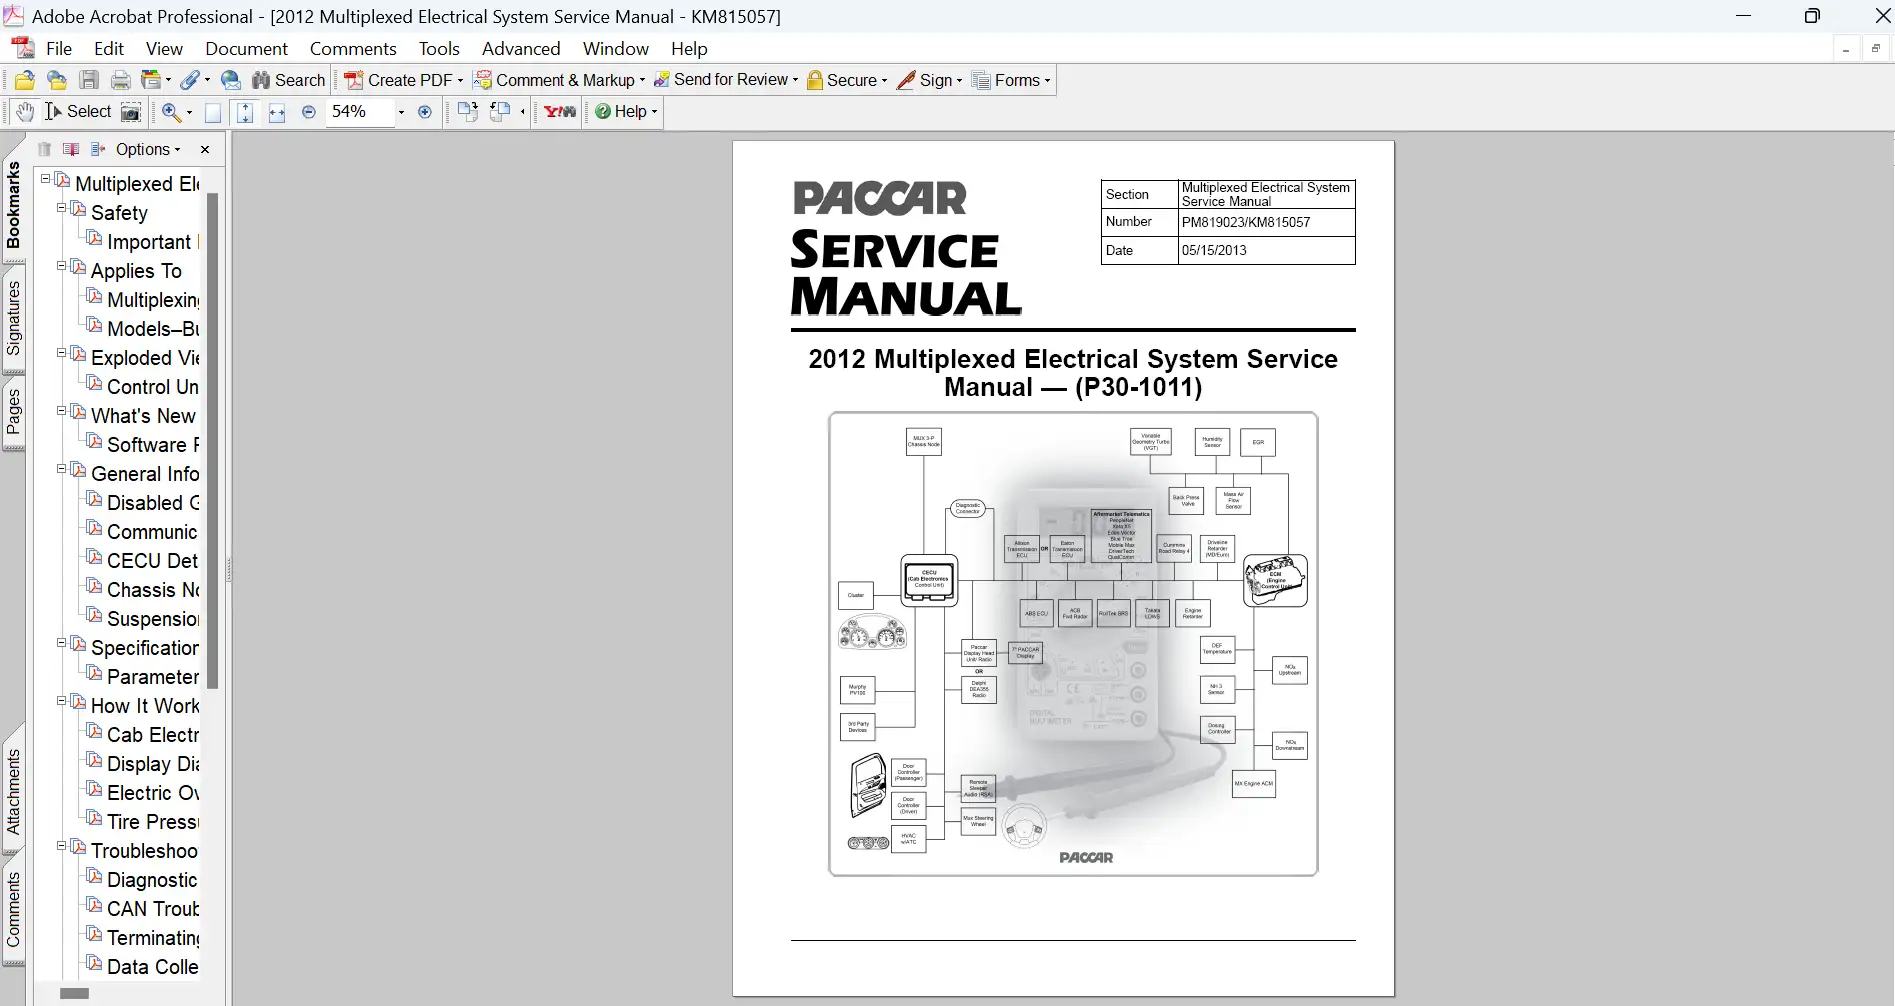1895x1006 pixels.
Task: Collapse the General Info bookmark node
Action: click(x=61, y=470)
